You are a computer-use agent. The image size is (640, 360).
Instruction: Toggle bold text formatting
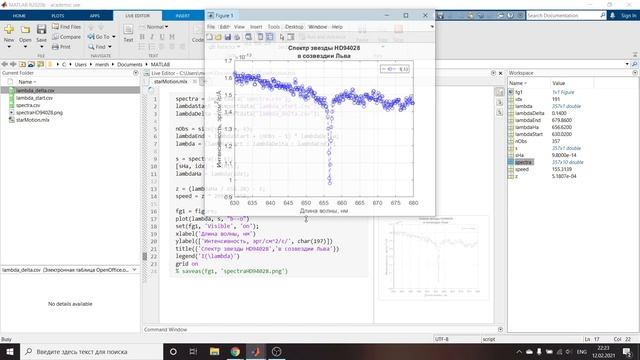coord(142,37)
